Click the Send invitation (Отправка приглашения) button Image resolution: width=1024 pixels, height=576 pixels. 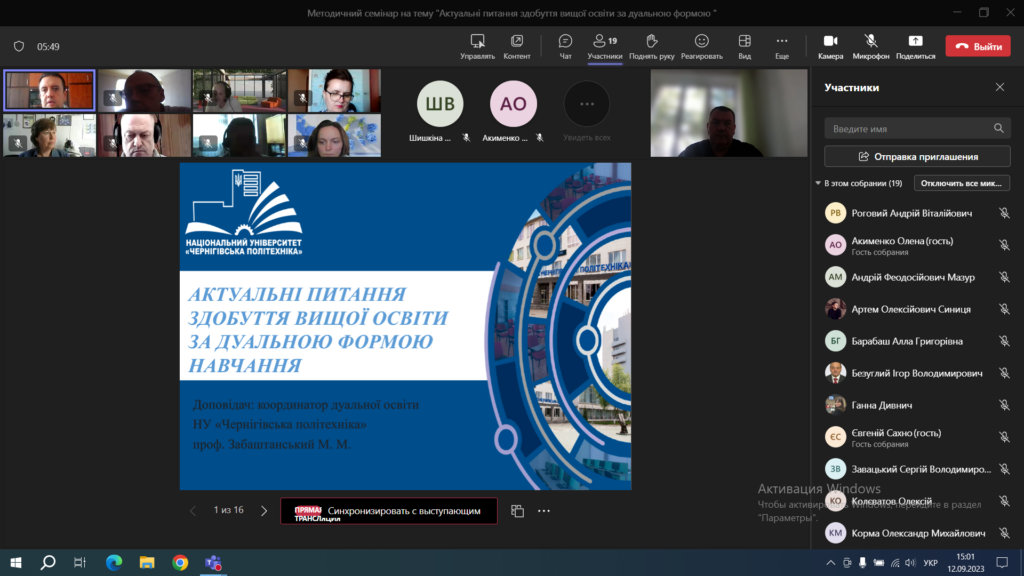917,157
